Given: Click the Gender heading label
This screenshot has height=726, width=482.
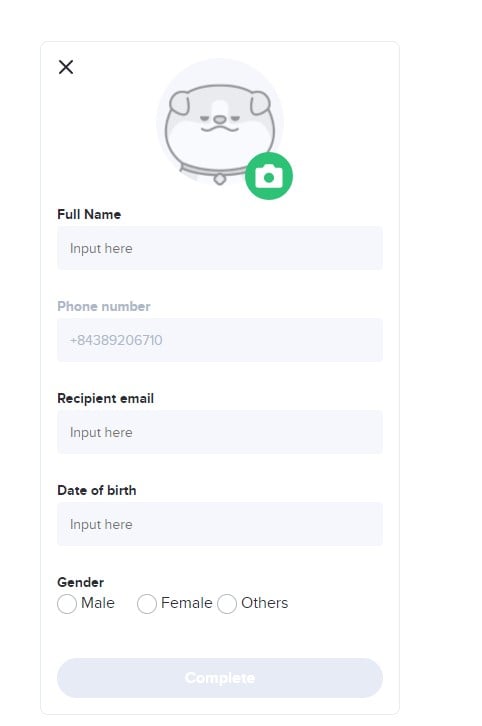Looking at the screenshot, I should point(81,582).
